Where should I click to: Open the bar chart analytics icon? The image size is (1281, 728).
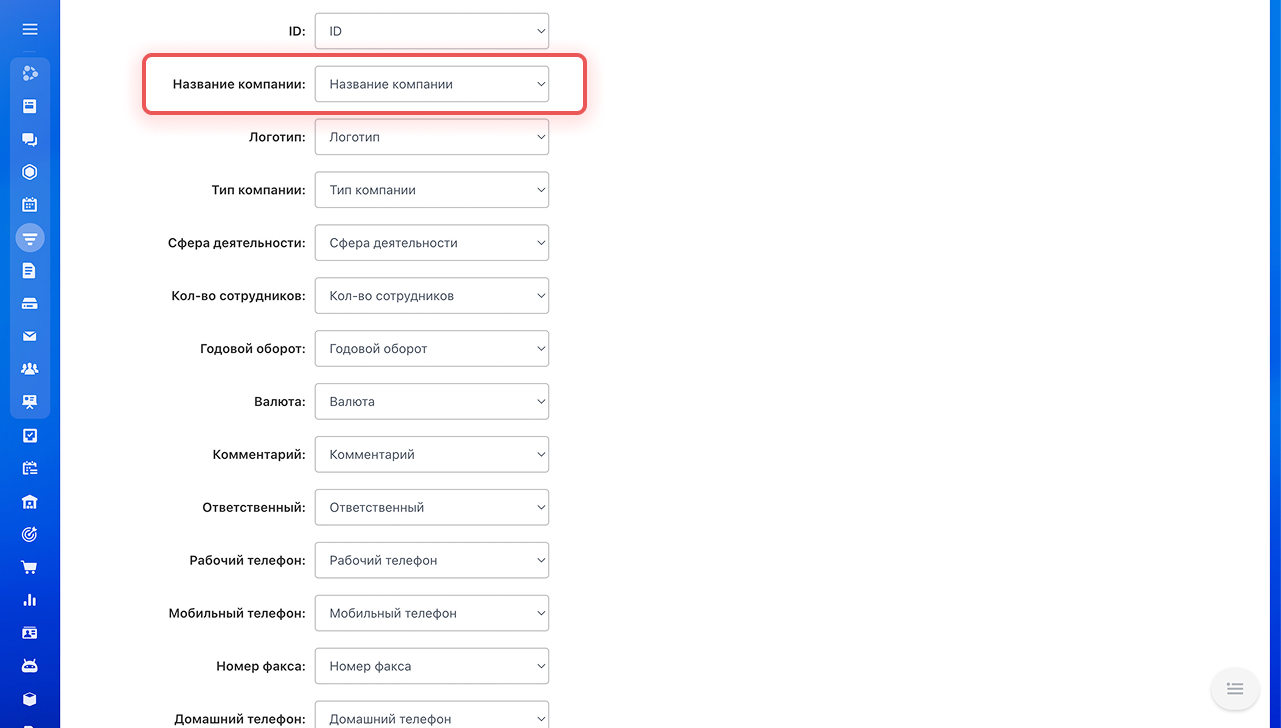pyautogui.click(x=30, y=600)
